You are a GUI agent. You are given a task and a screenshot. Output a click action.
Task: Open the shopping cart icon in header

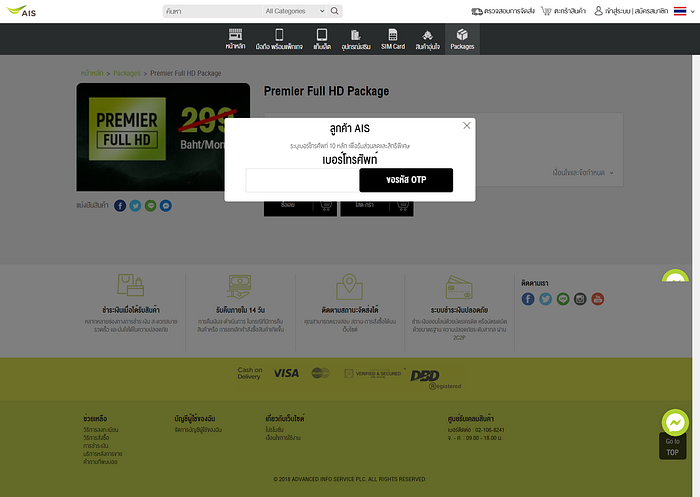point(546,11)
